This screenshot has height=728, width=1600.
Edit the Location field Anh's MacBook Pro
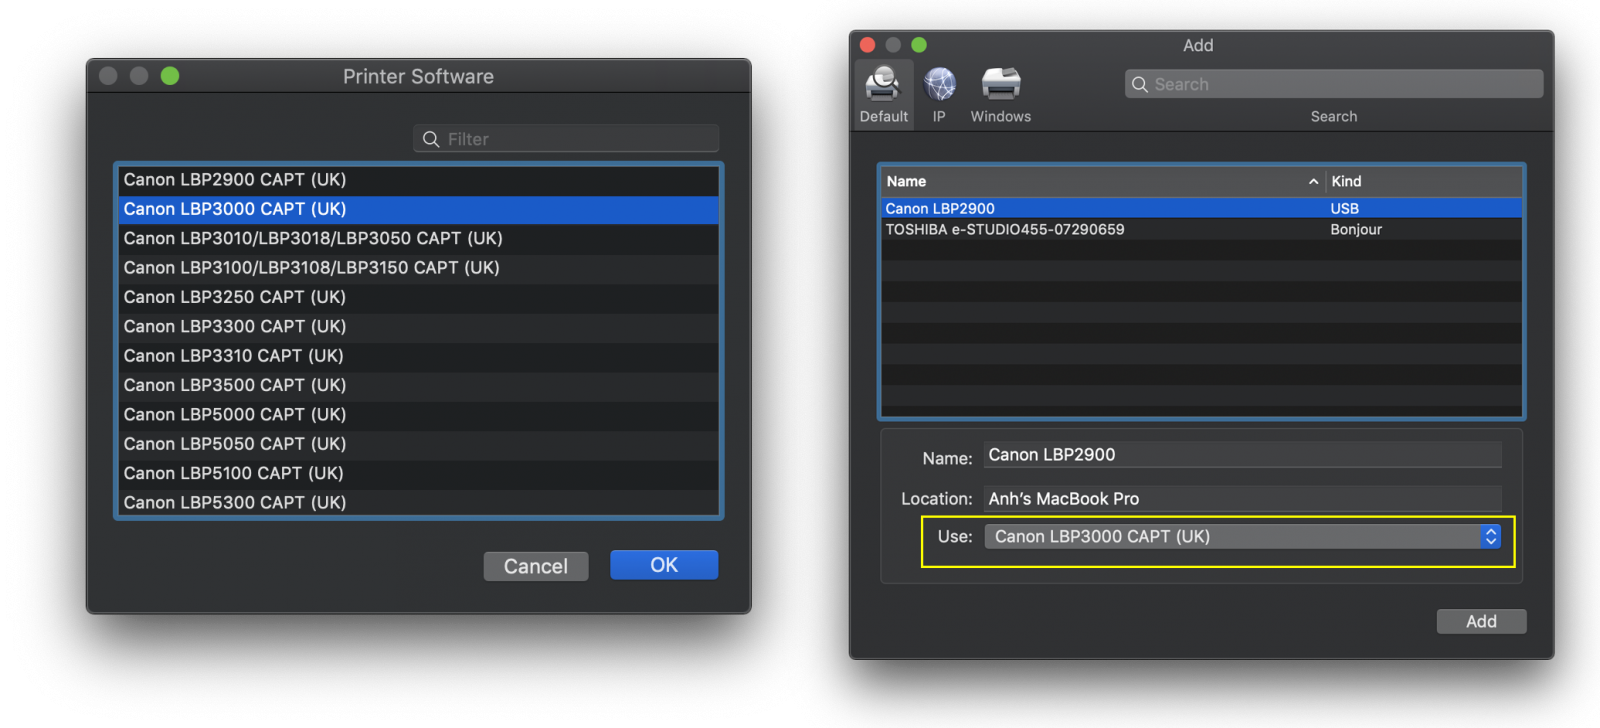point(1243,499)
